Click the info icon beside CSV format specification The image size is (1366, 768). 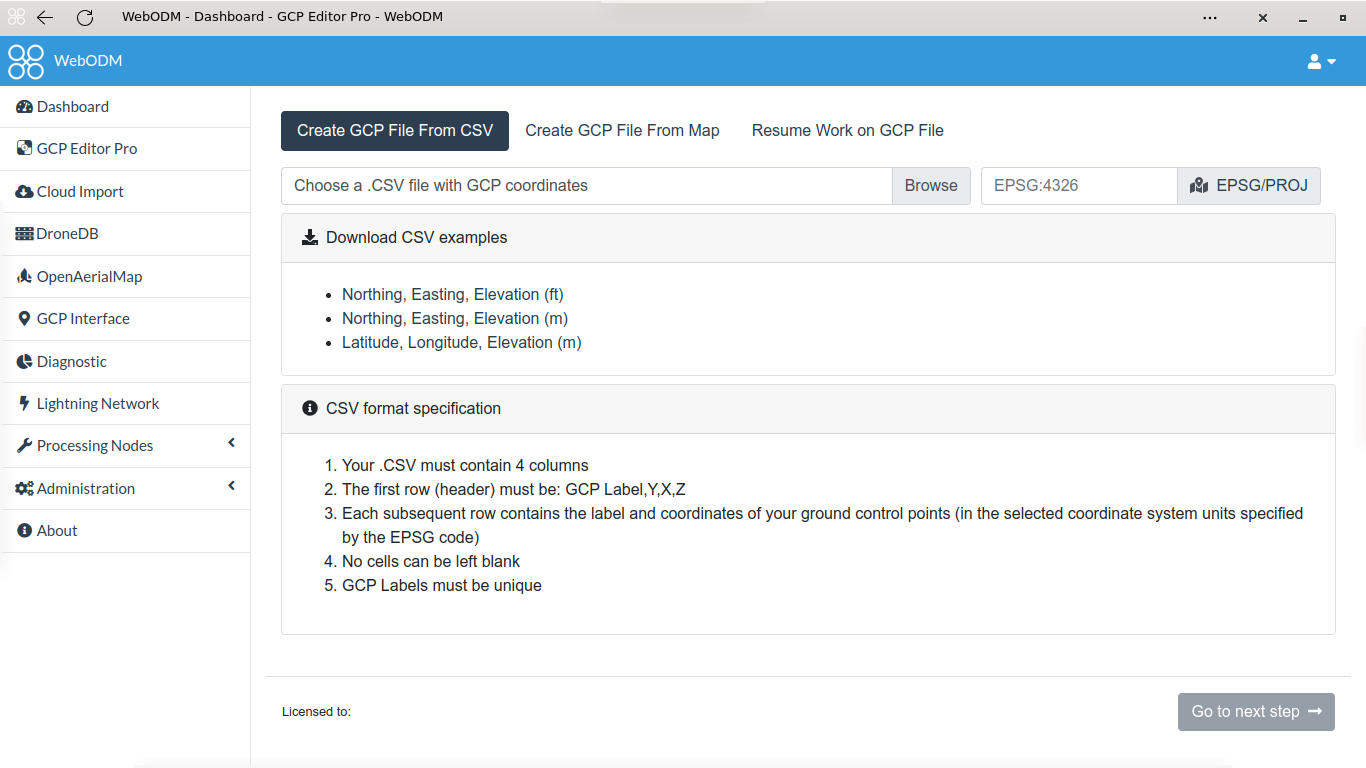pyautogui.click(x=310, y=409)
